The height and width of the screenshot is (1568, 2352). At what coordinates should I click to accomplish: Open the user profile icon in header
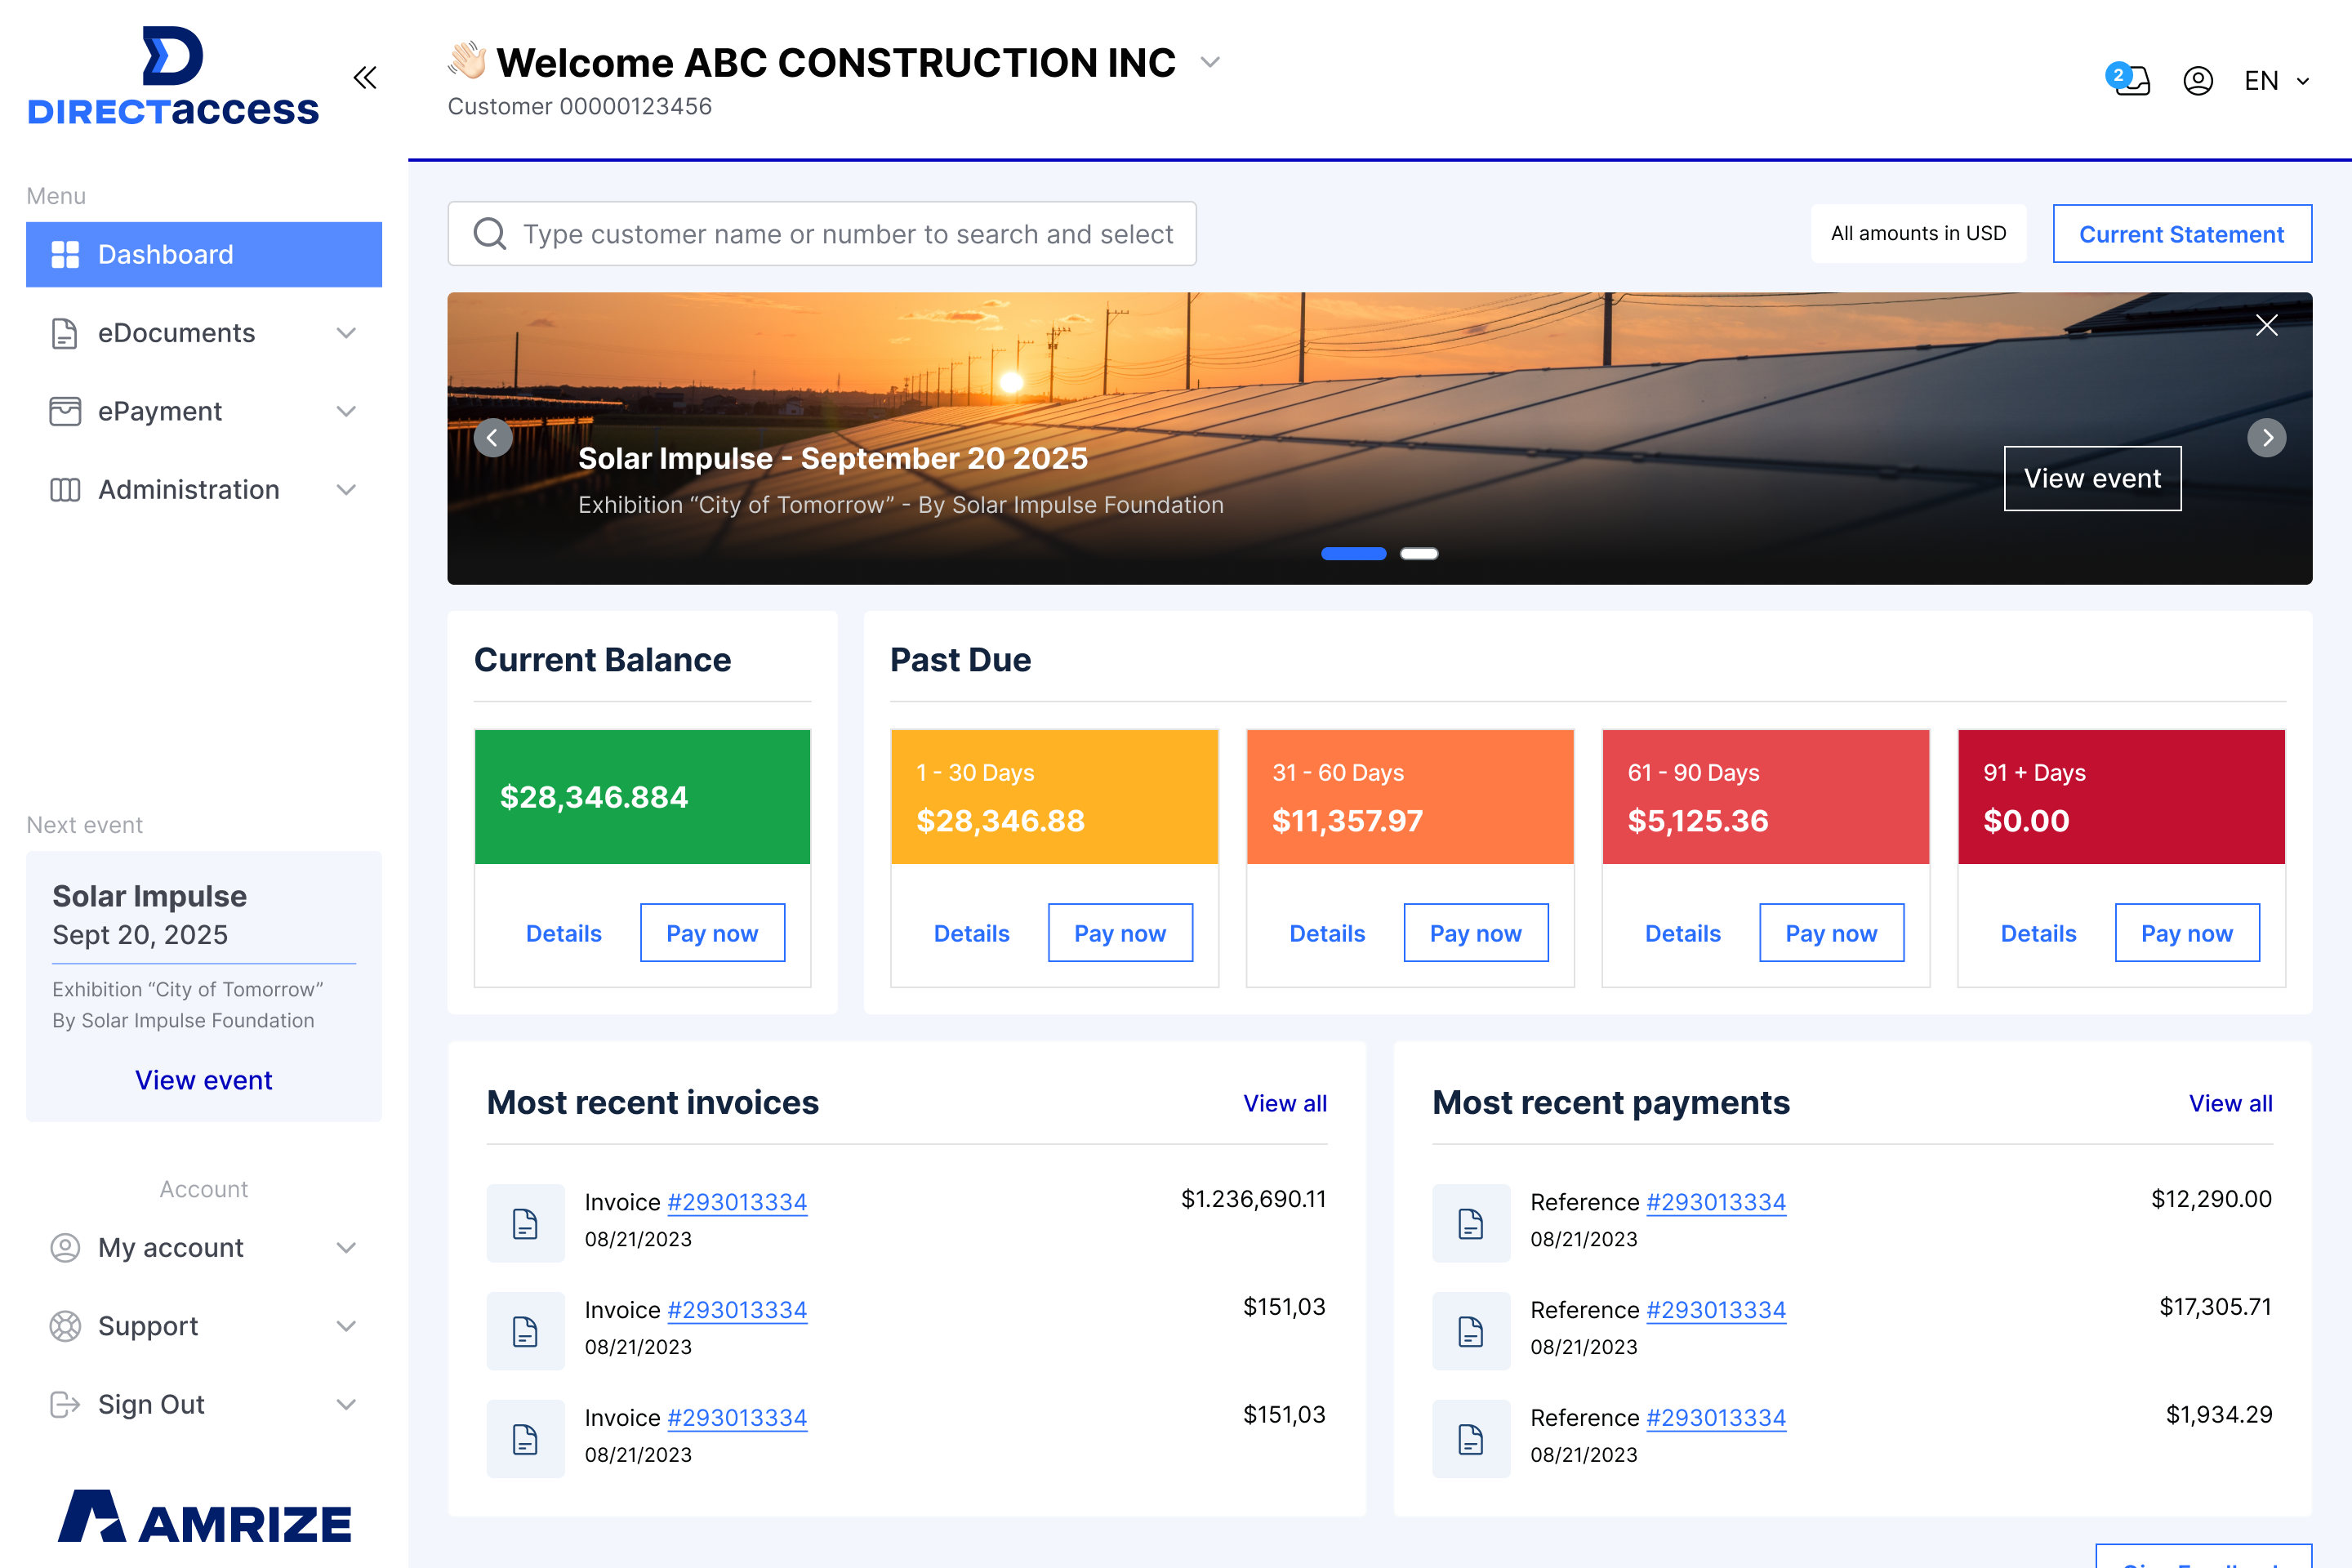2197,80
